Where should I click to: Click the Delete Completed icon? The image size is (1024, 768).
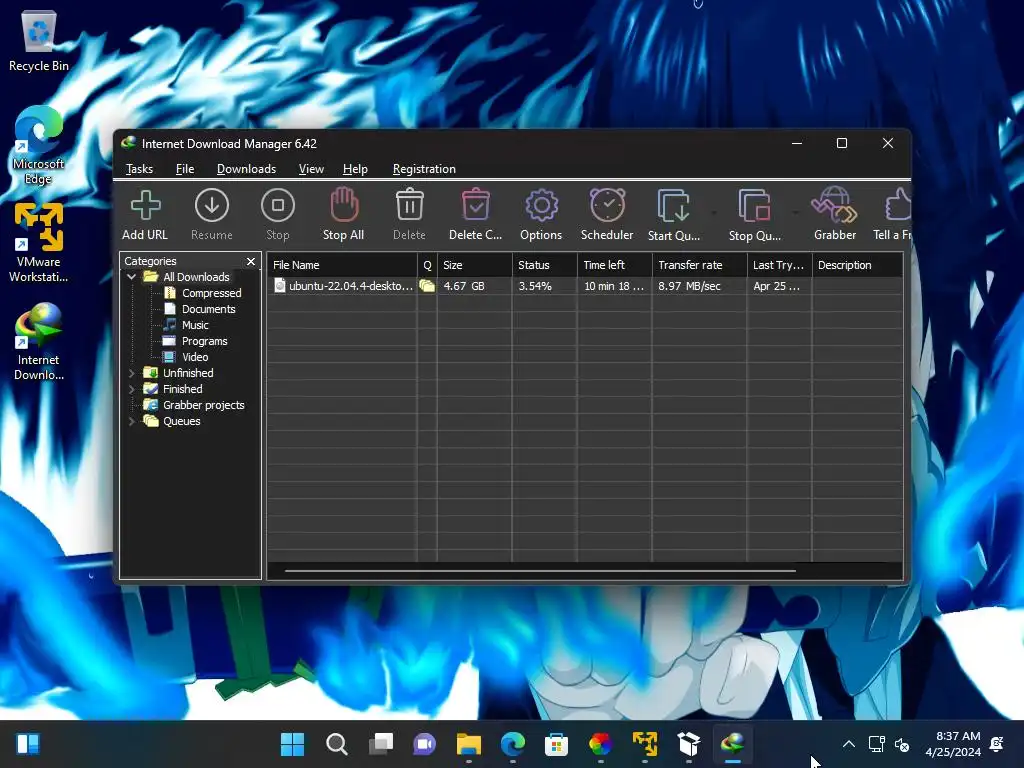click(x=475, y=205)
